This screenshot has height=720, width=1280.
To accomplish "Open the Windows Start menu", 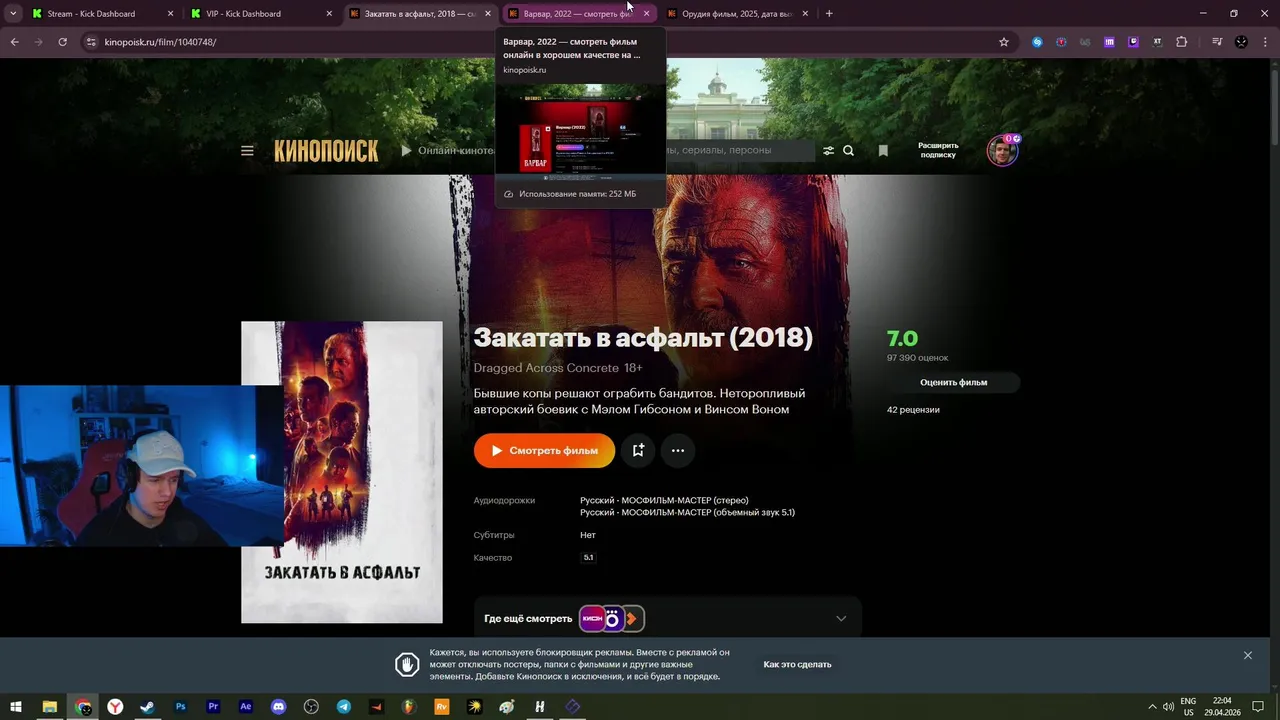I will click(x=16, y=706).
